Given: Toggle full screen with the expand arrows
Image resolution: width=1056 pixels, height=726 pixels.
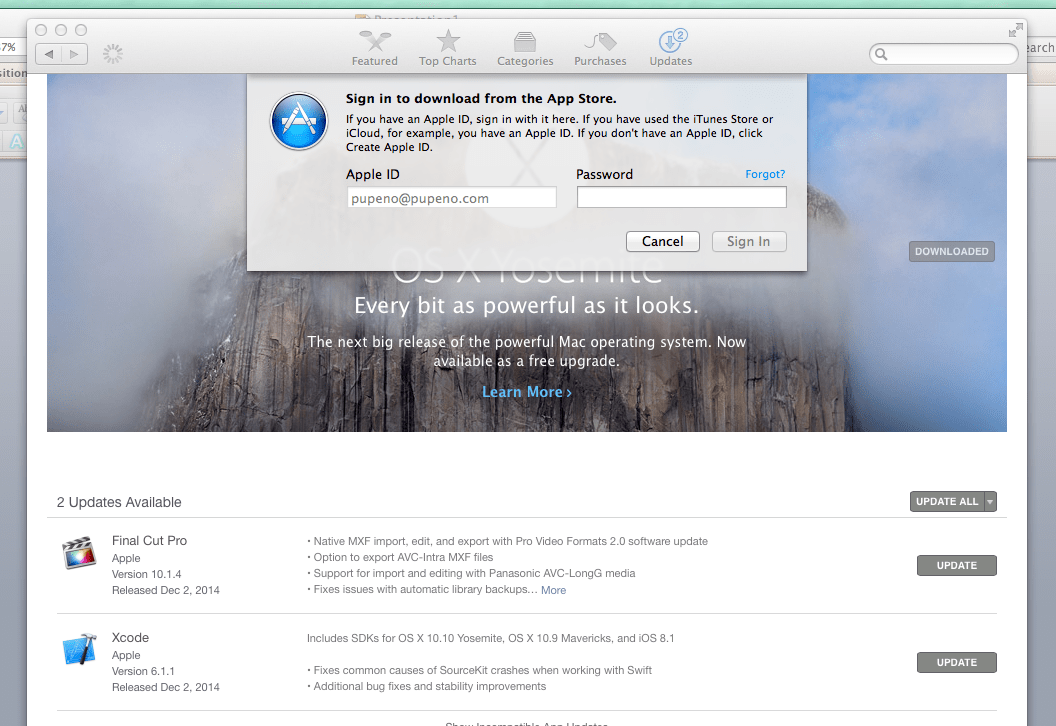Looking at the screenshot, I should (x=1016, y=30).
